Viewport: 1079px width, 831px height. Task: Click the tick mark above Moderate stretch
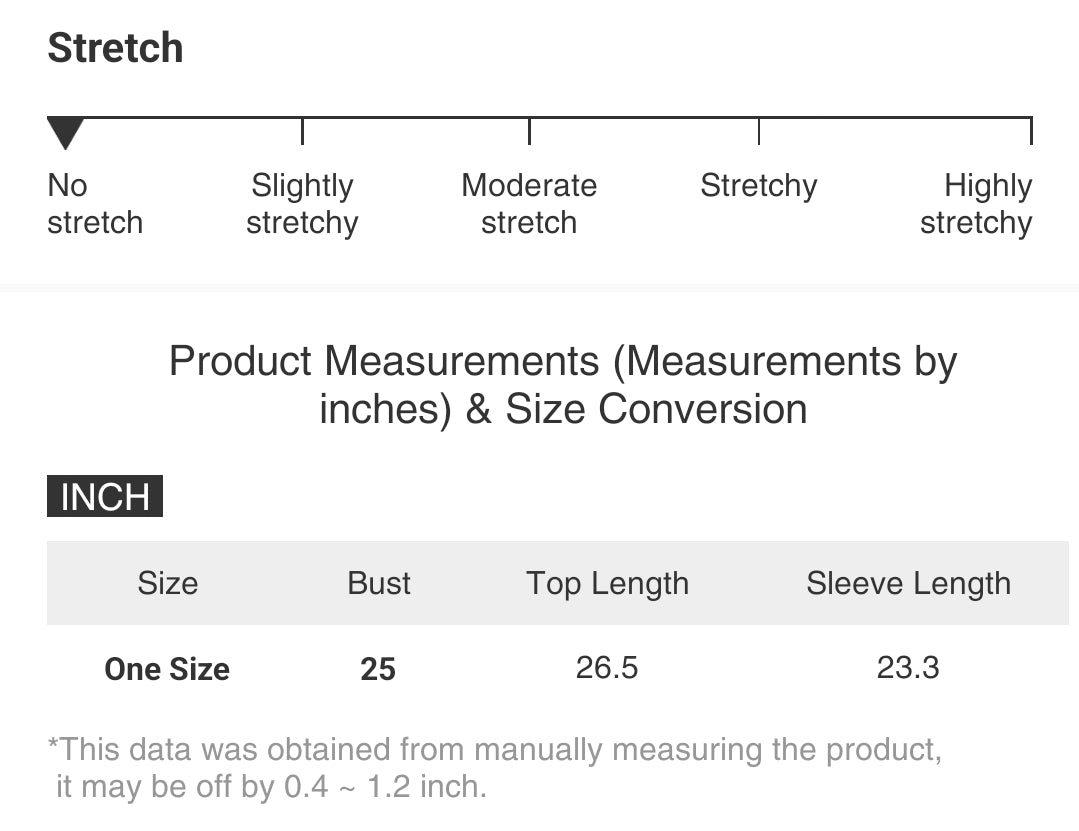click(529, 131)
